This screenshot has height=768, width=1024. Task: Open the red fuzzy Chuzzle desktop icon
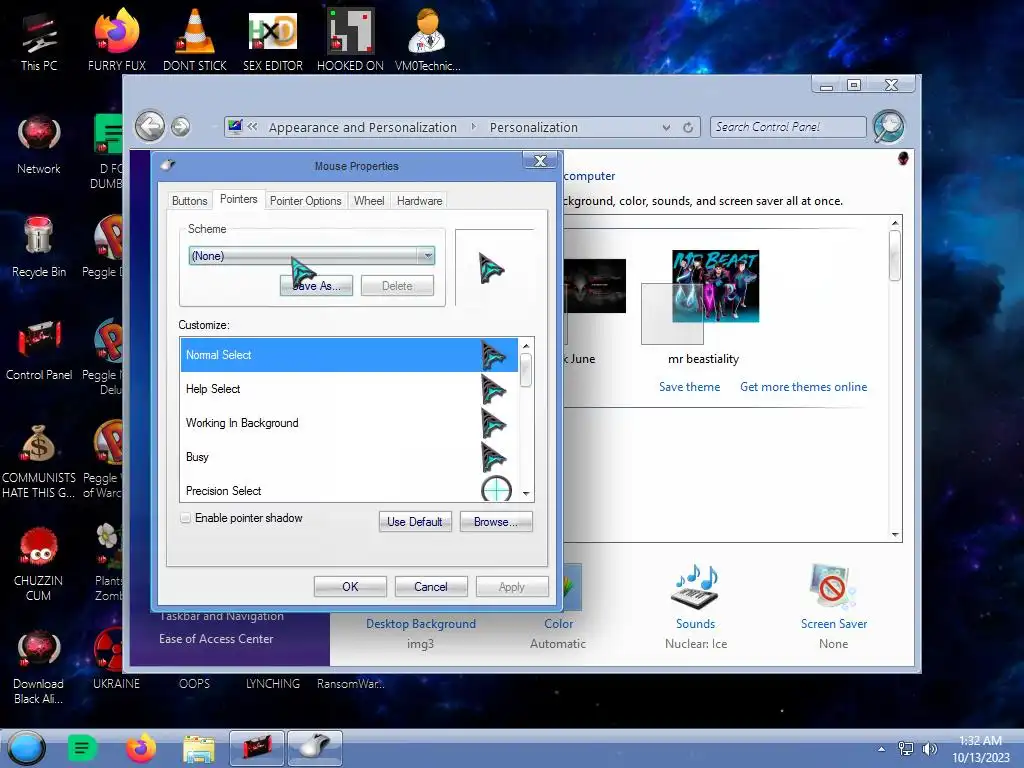tap(39, 564)
